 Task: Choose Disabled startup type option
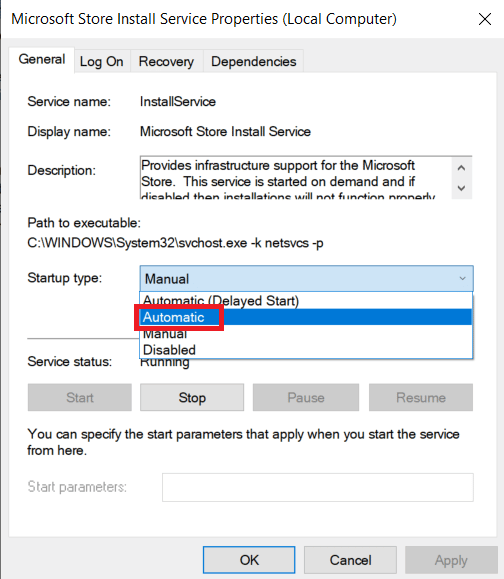[x=306, y=350]
